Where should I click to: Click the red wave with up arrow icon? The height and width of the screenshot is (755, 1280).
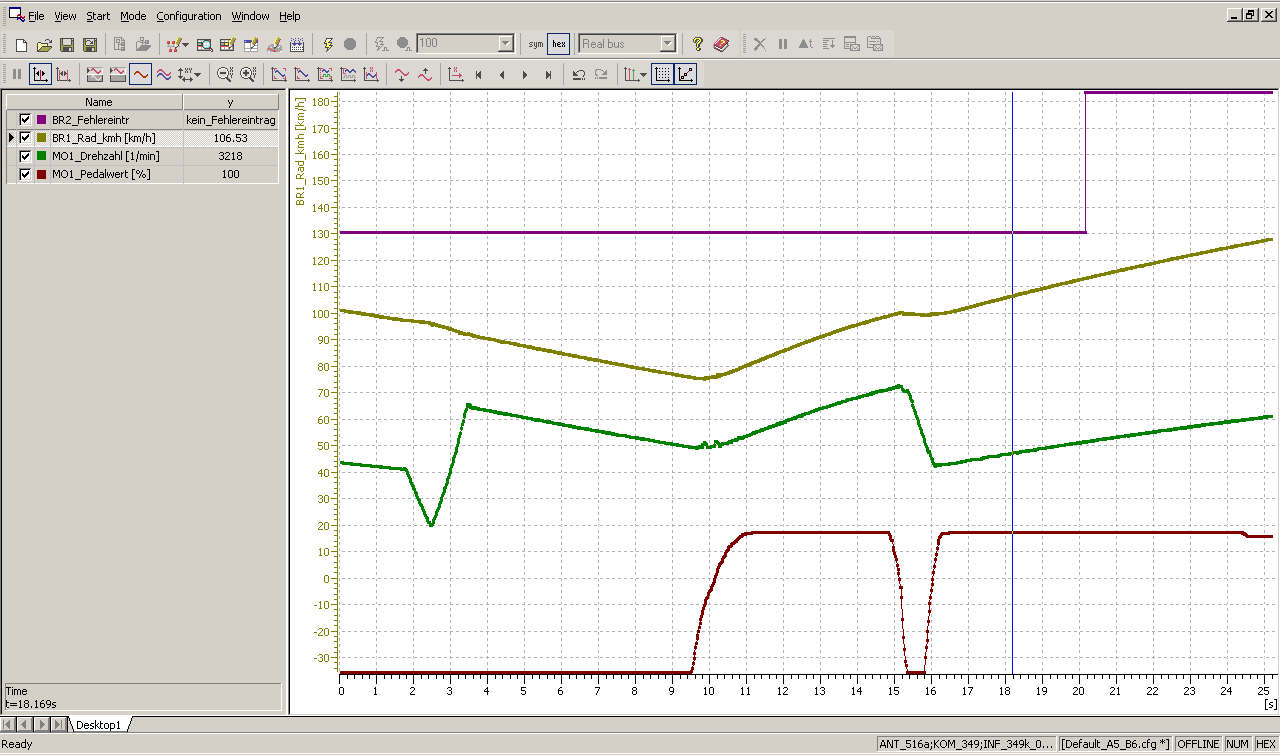point(425,74)
